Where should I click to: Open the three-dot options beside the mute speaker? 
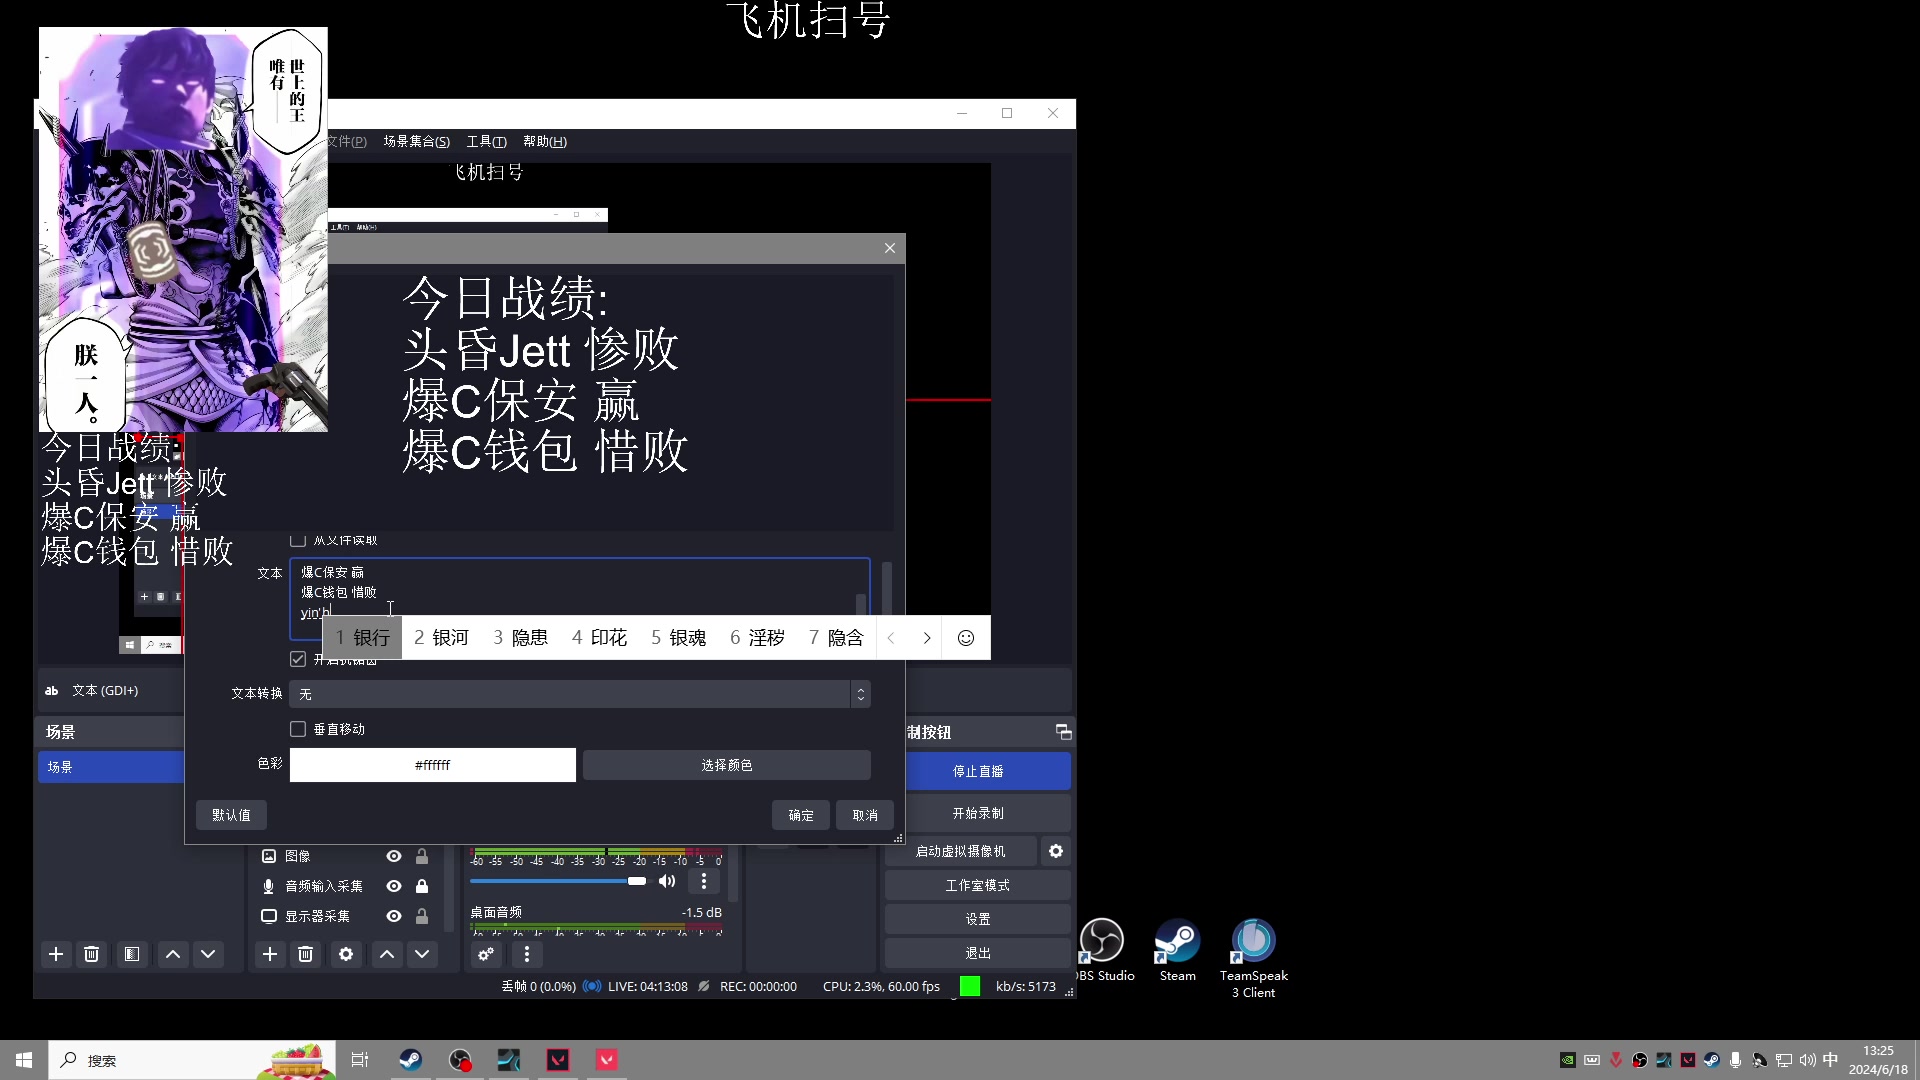coord(704,881)
